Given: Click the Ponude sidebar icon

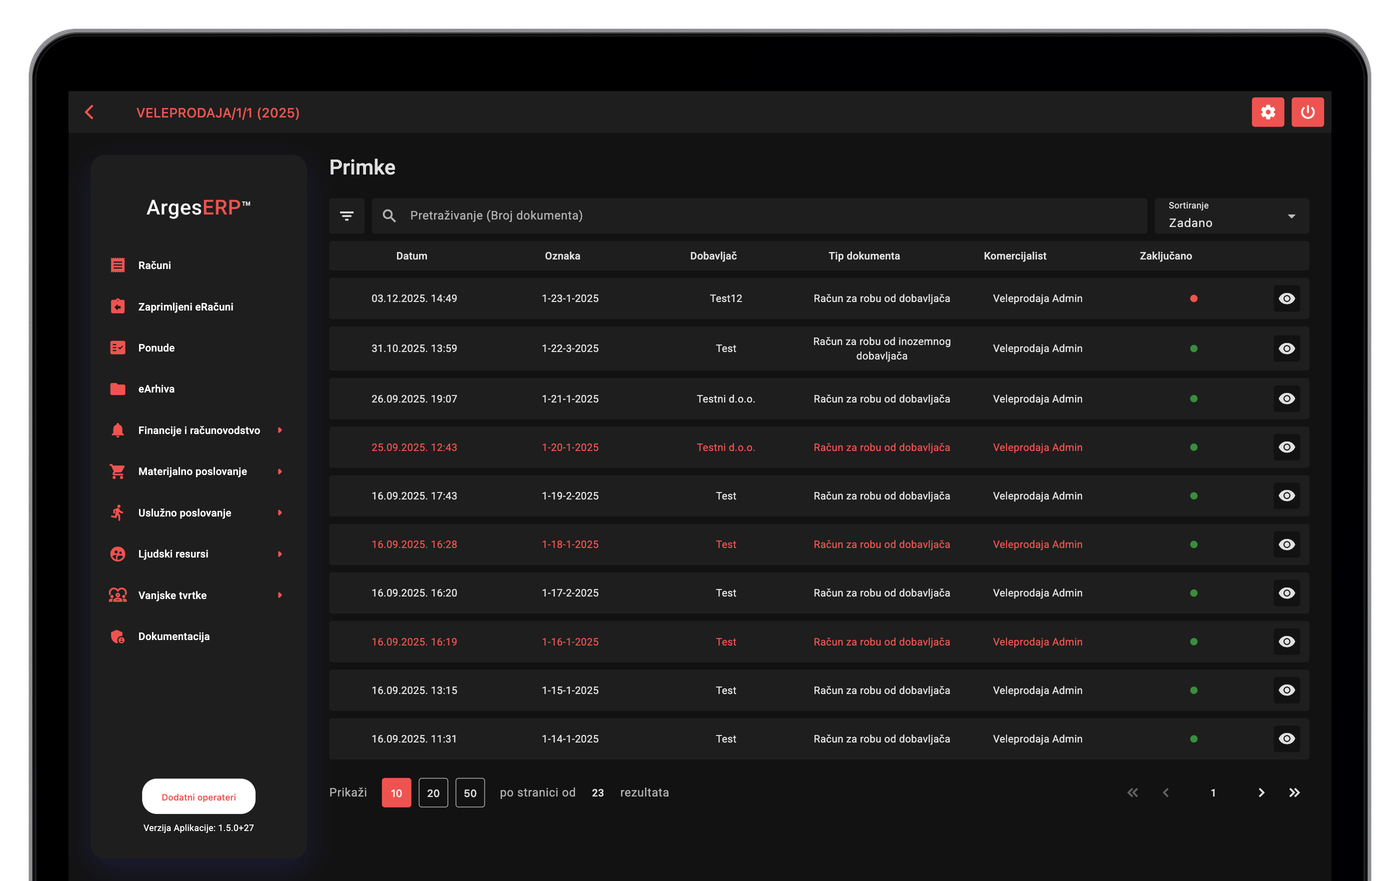Looking at the screenshot, I should coord(118,348).
